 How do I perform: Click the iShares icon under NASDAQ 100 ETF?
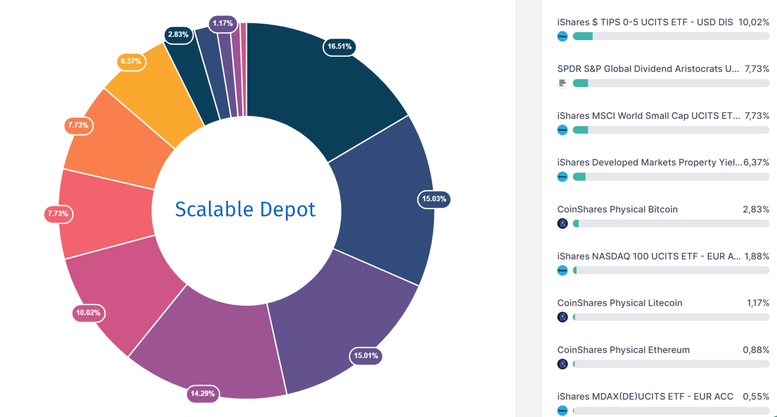coord(563,270)
